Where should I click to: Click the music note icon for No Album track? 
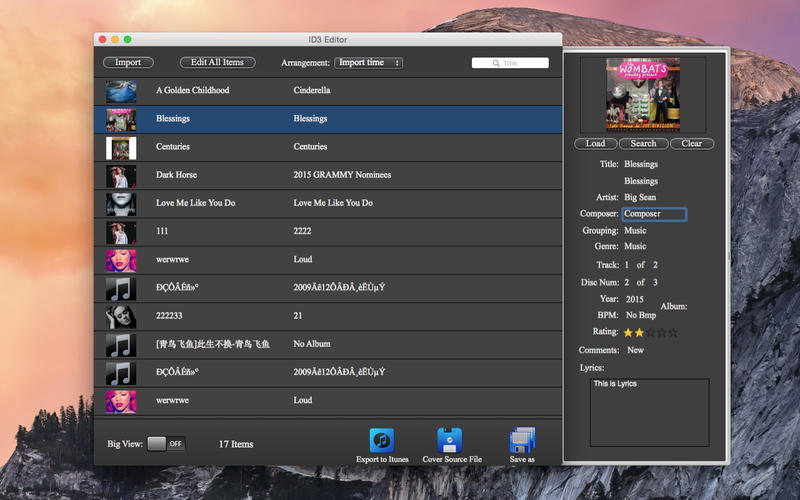click(121, 344)
